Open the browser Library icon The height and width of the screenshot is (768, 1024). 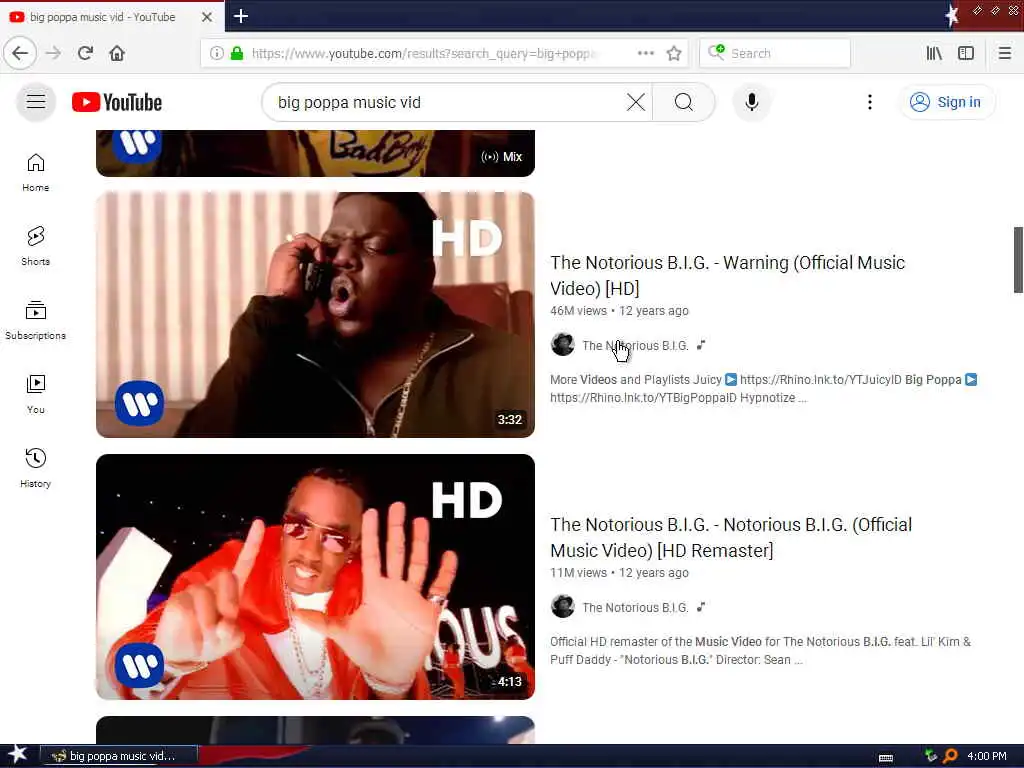click(x=934, y=53)
